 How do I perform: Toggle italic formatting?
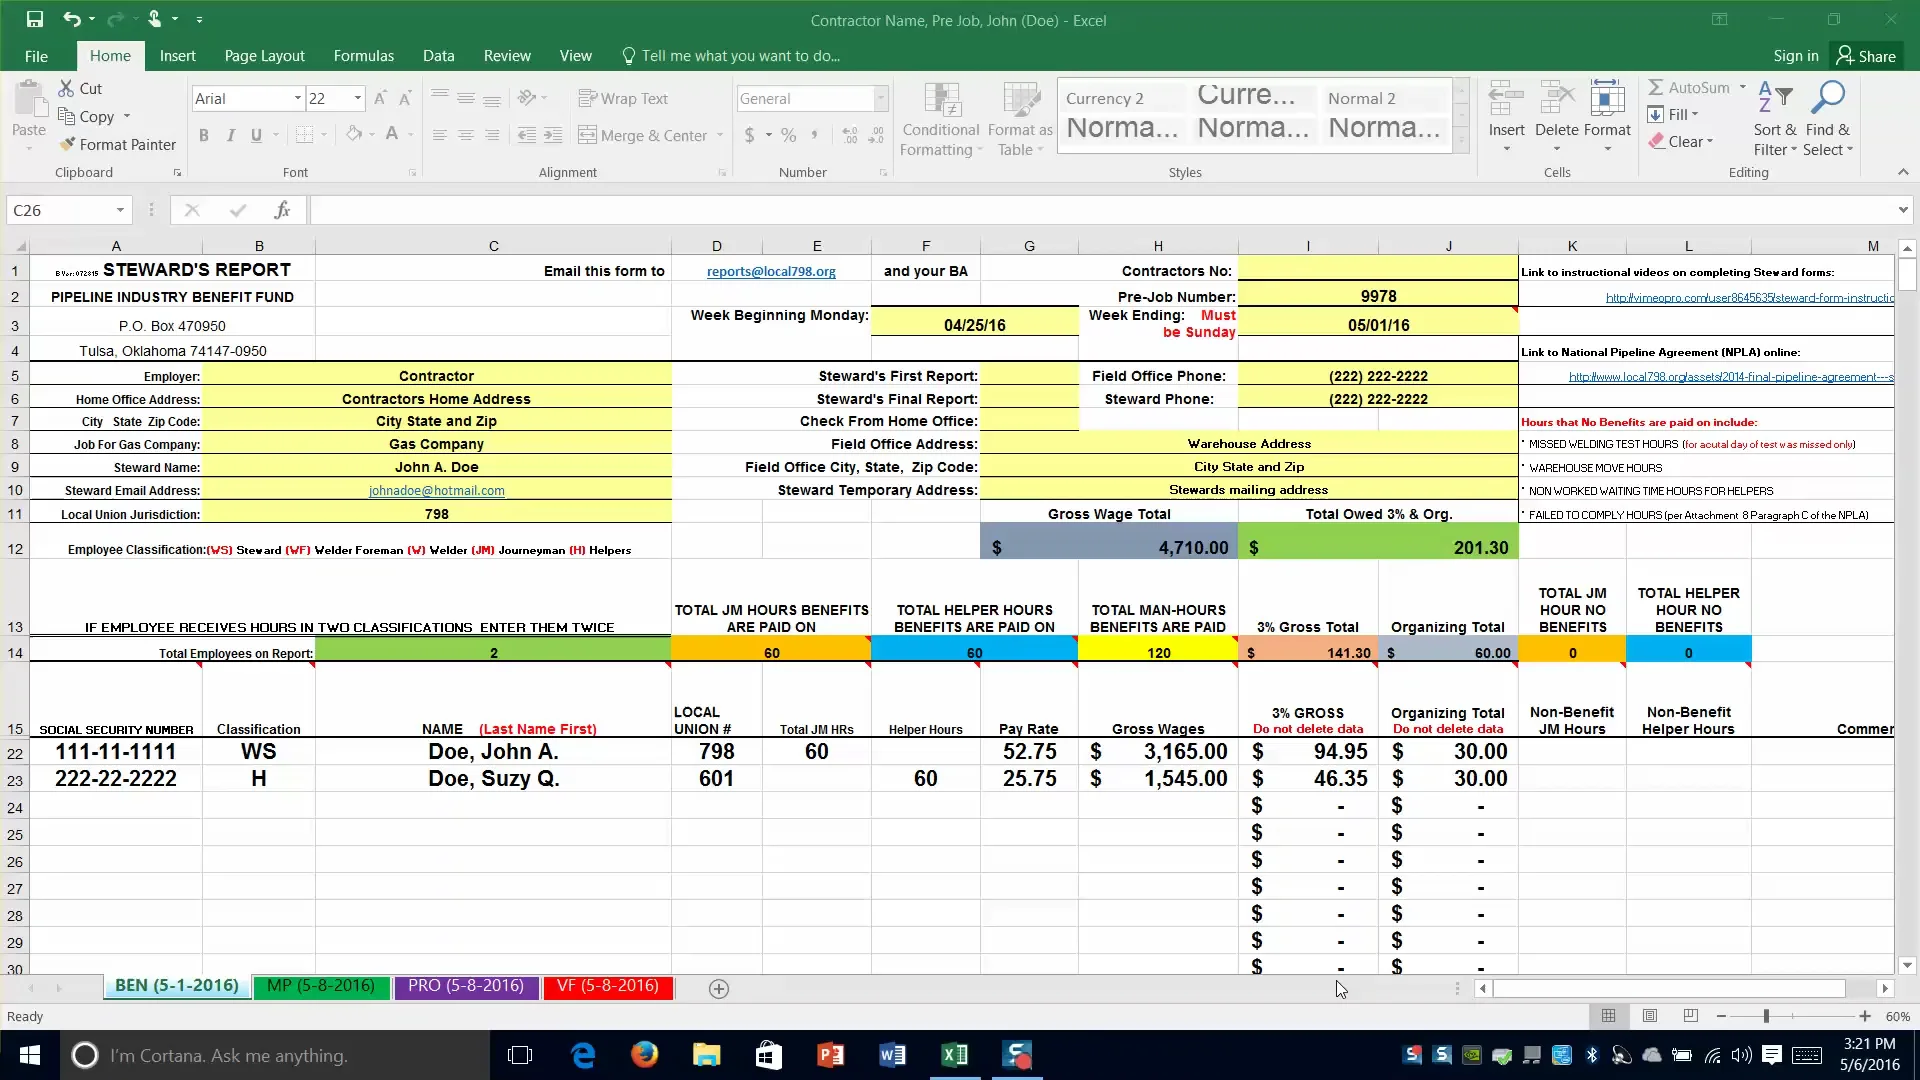[x=231, y=135]
